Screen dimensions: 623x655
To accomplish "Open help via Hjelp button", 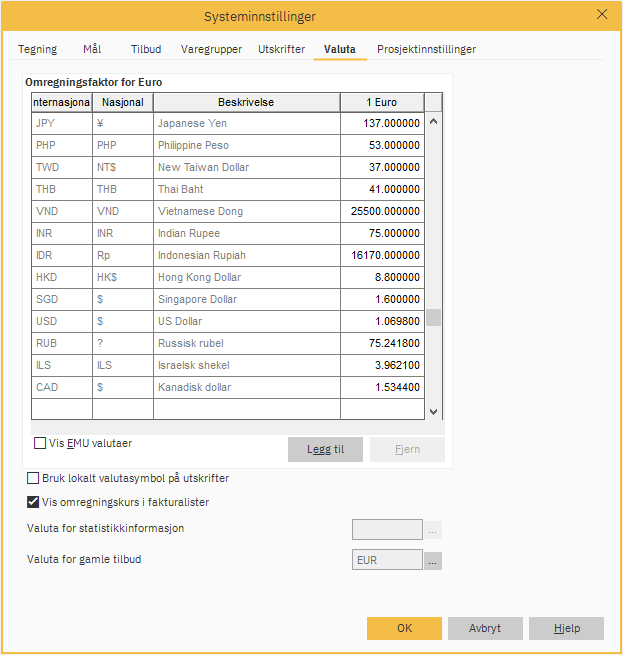I will coord(566,629).
